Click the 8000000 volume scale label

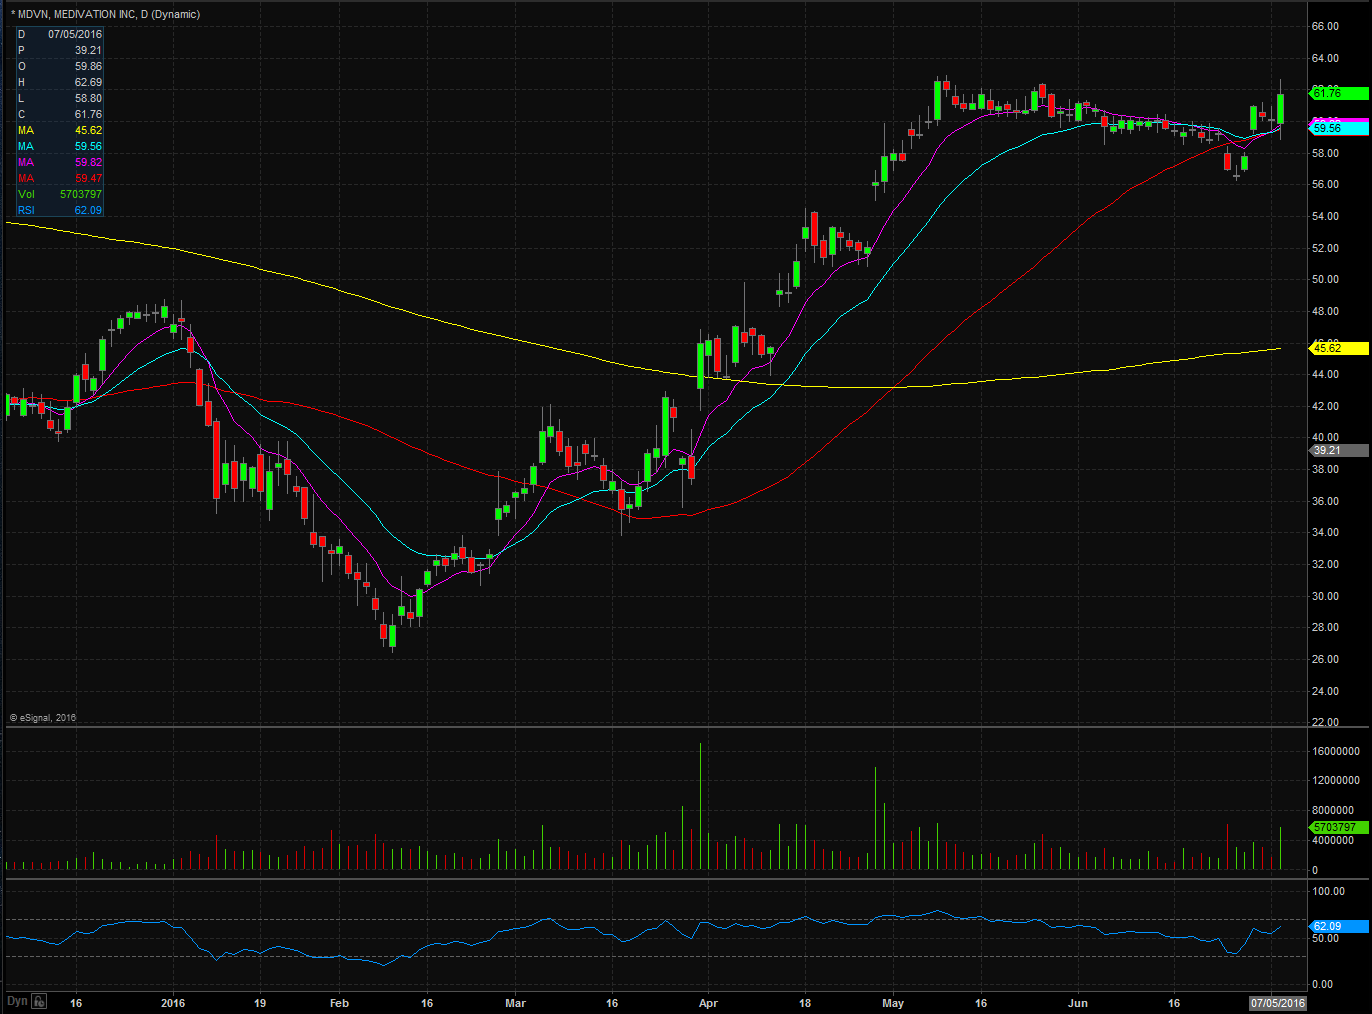(x=1335, y=810)
